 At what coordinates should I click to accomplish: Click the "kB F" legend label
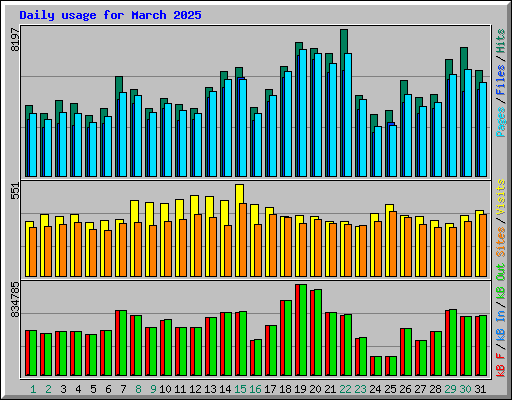[x=500, y=365]
